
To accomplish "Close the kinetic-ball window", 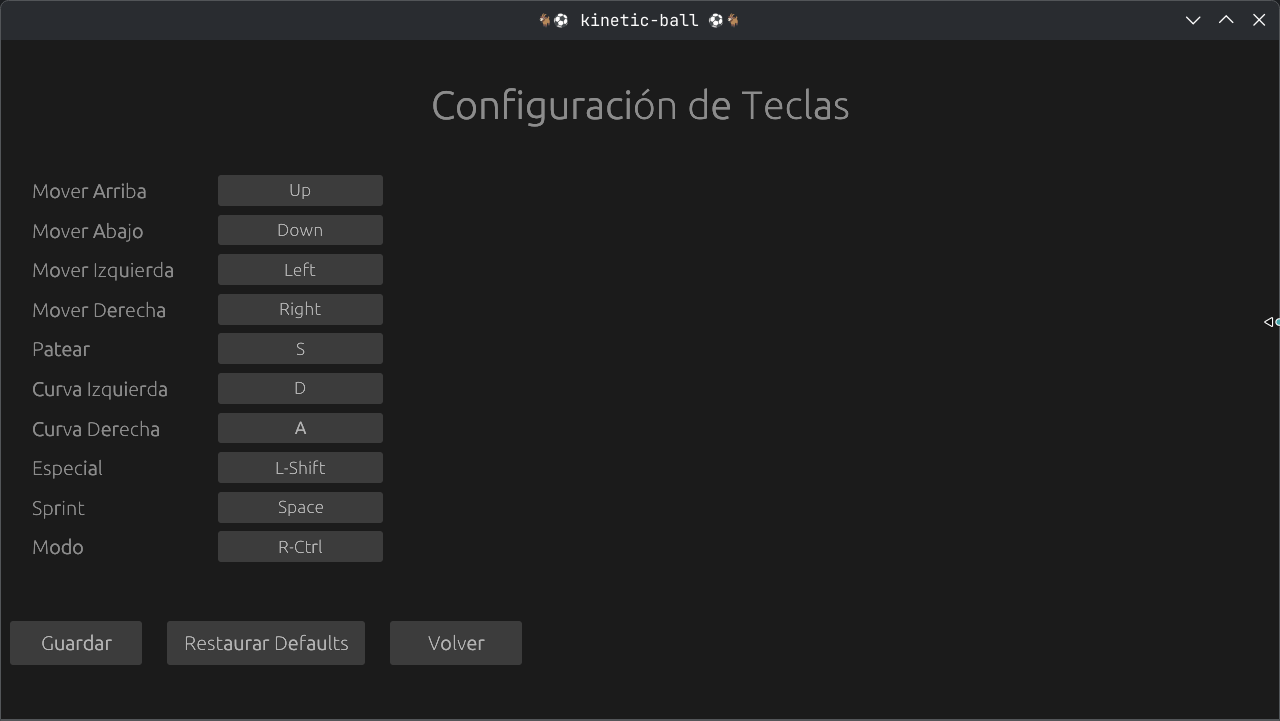I will [1259, 20].
